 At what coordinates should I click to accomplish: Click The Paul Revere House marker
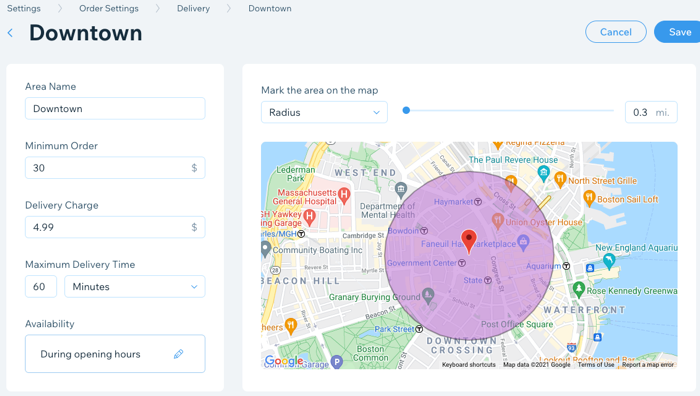pyautogui.click(x=543, y=173)
